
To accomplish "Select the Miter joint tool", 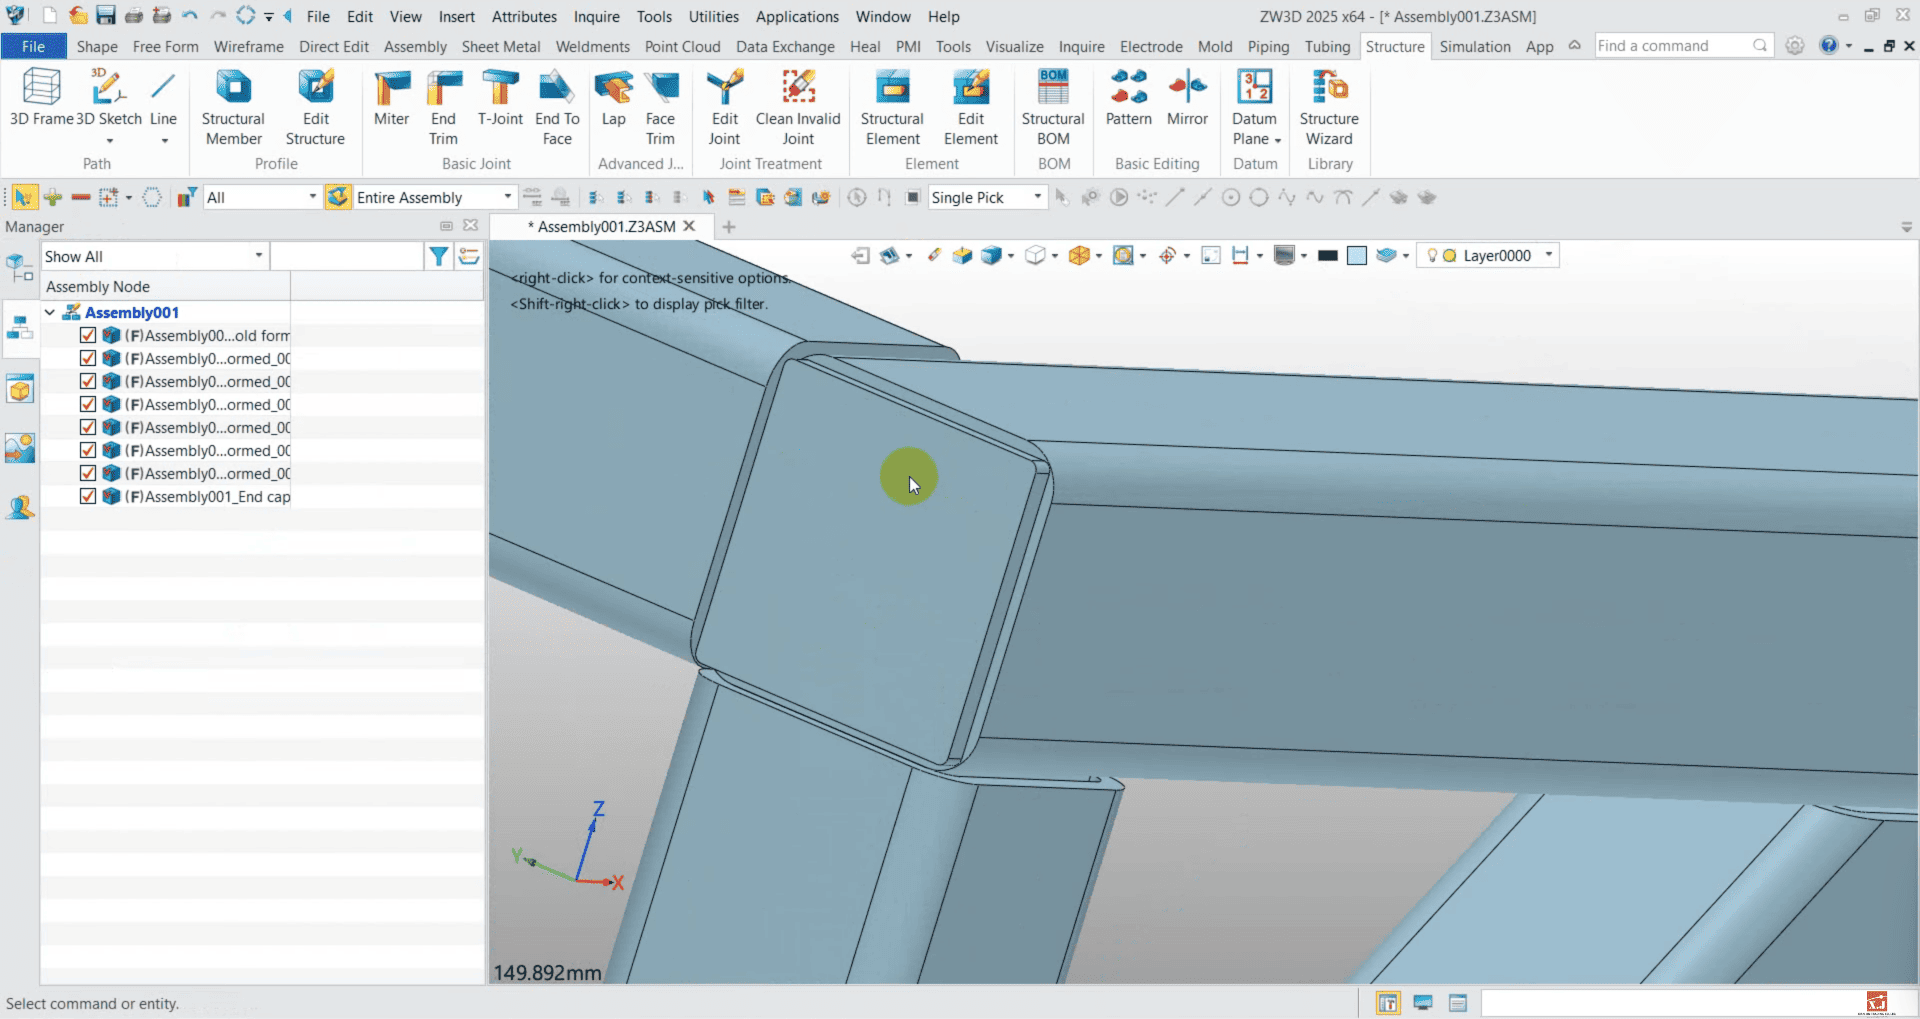I will point(391,99).
